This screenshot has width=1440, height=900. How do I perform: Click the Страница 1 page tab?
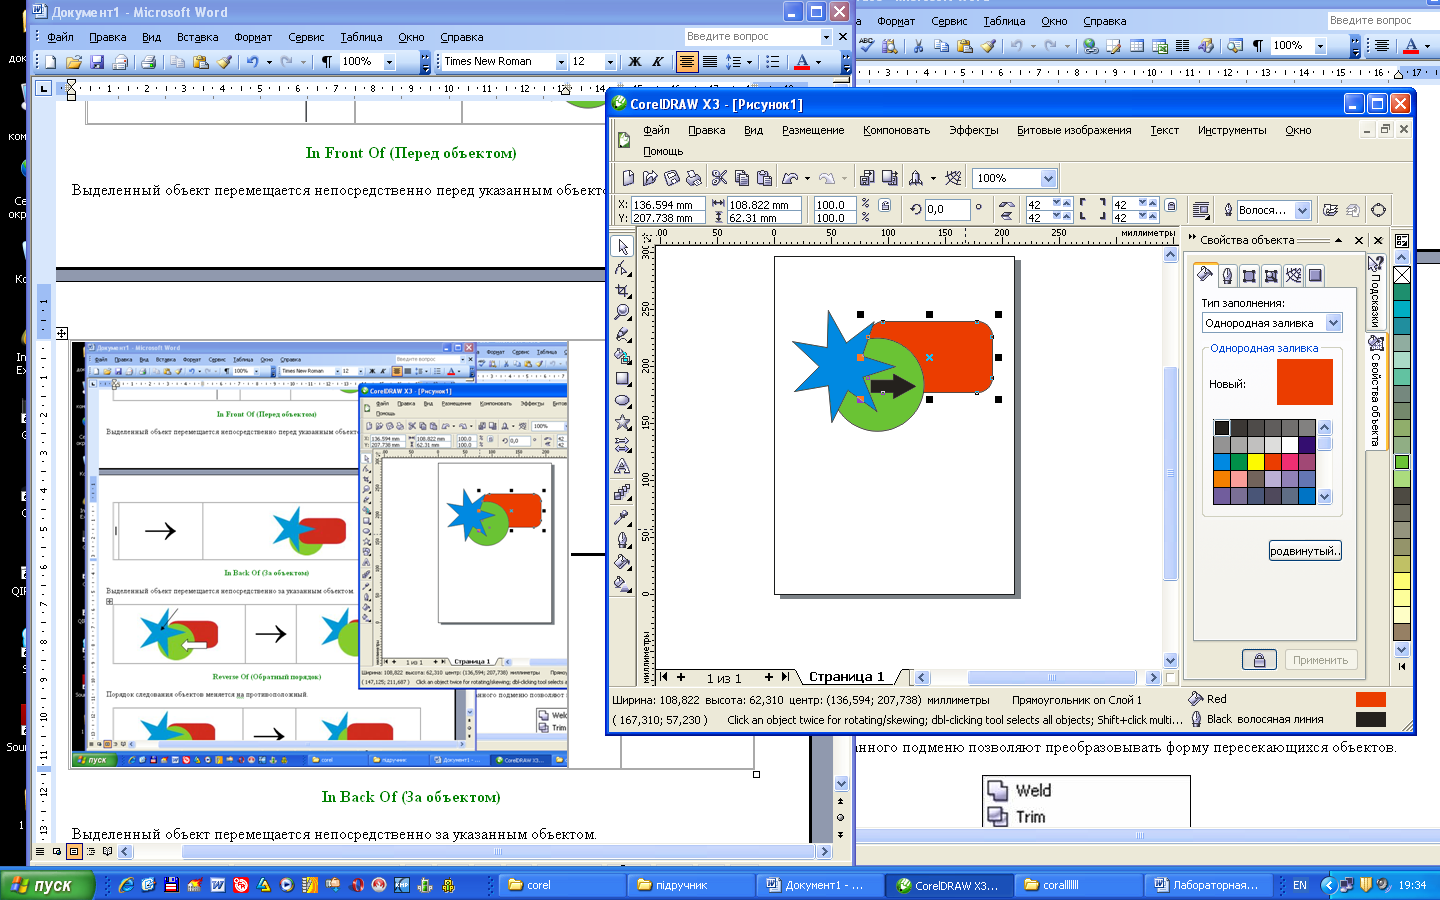(x=846, y=677)
